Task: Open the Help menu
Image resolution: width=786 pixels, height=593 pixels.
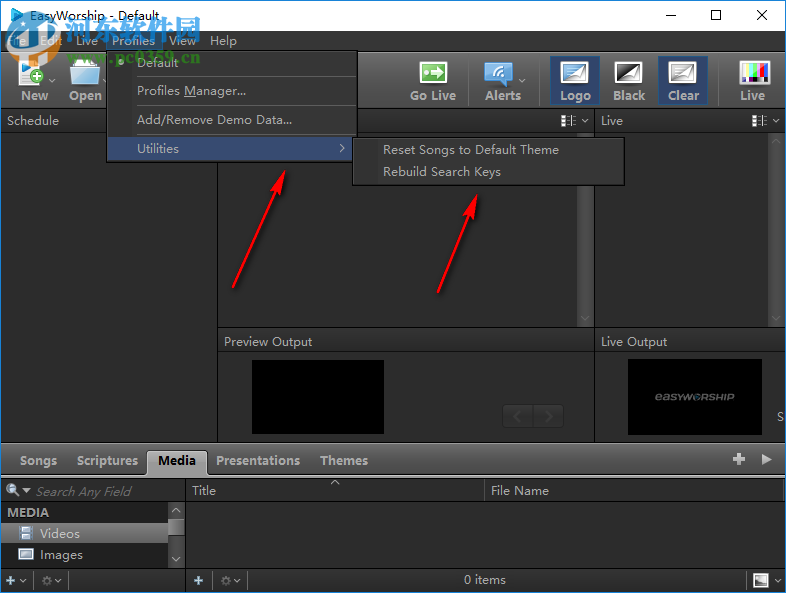Action: tap(223, 41)
